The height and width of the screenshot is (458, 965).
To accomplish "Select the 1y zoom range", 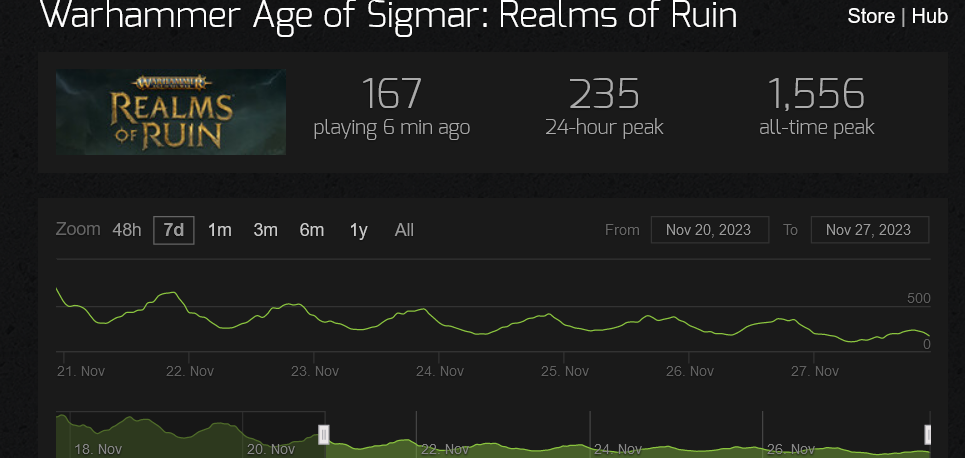I will pos(358,230).
